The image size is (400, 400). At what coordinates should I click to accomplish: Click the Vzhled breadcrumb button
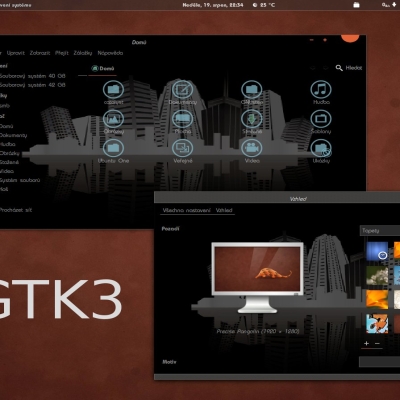tap(224, 210)
